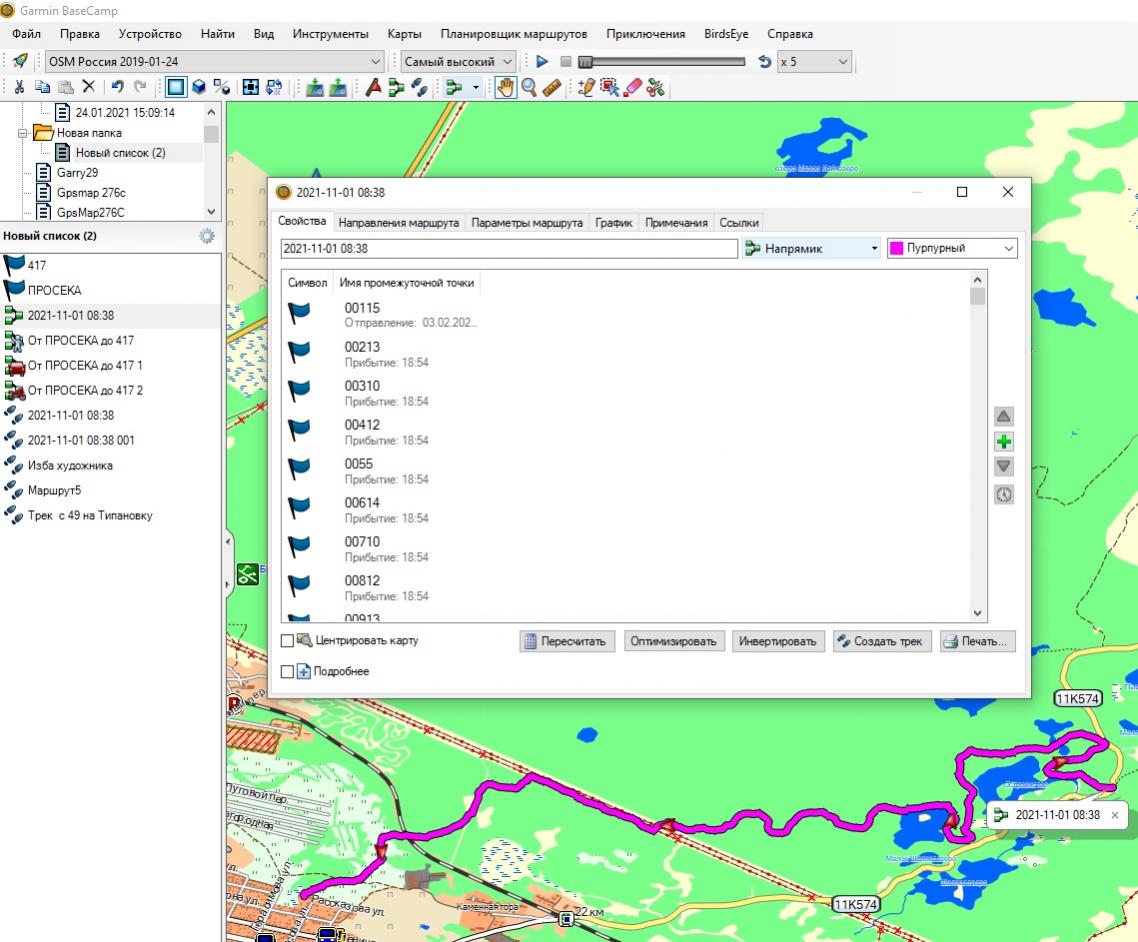Click the 'Создать трек' button
1138x942 pixels.
click(x=883, y=642)
